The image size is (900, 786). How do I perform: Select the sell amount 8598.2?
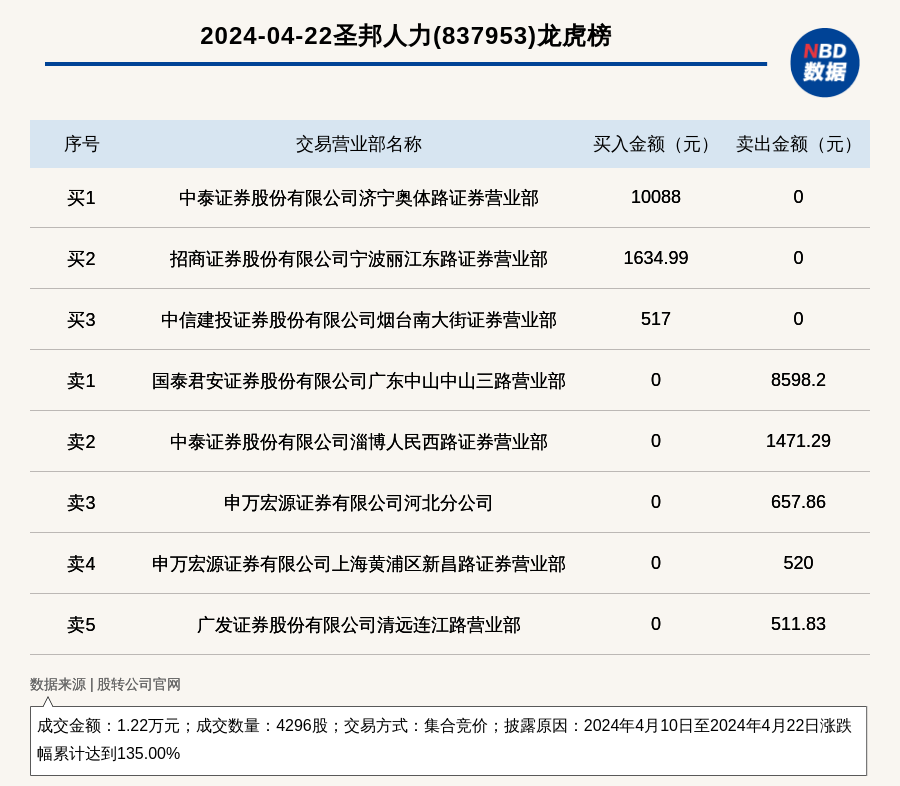798,380
